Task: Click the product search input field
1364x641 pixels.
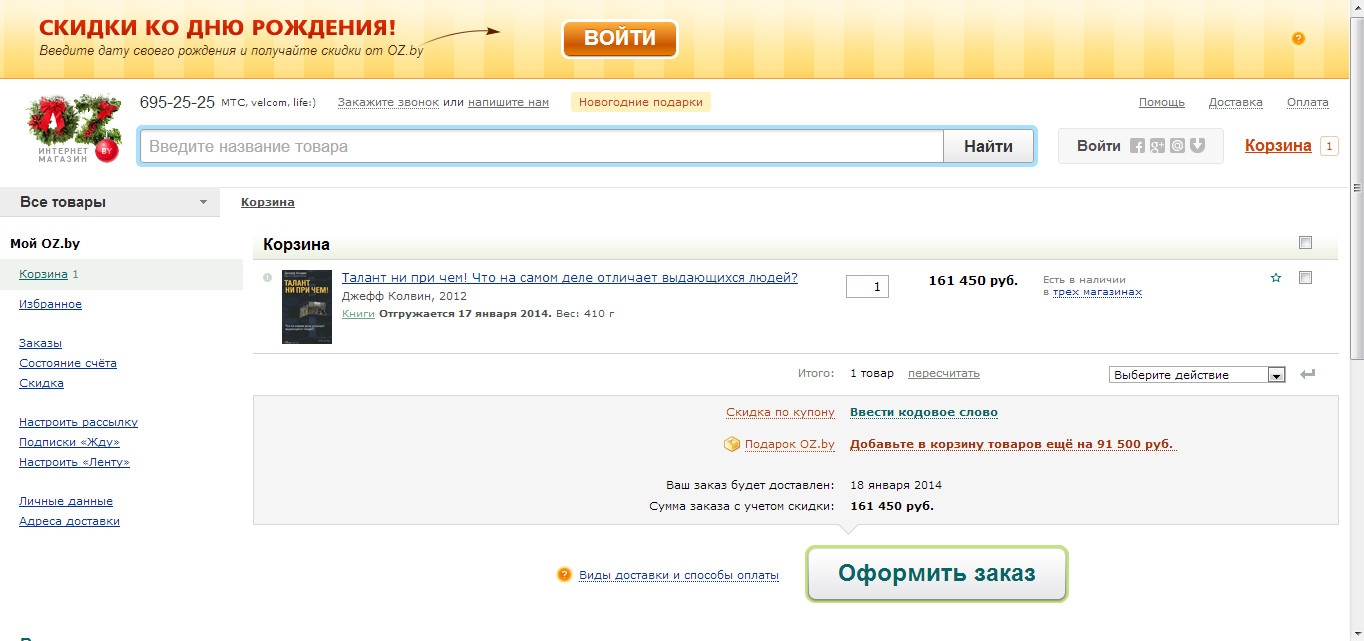Action: pyautogui.click(x=541, y=146)
